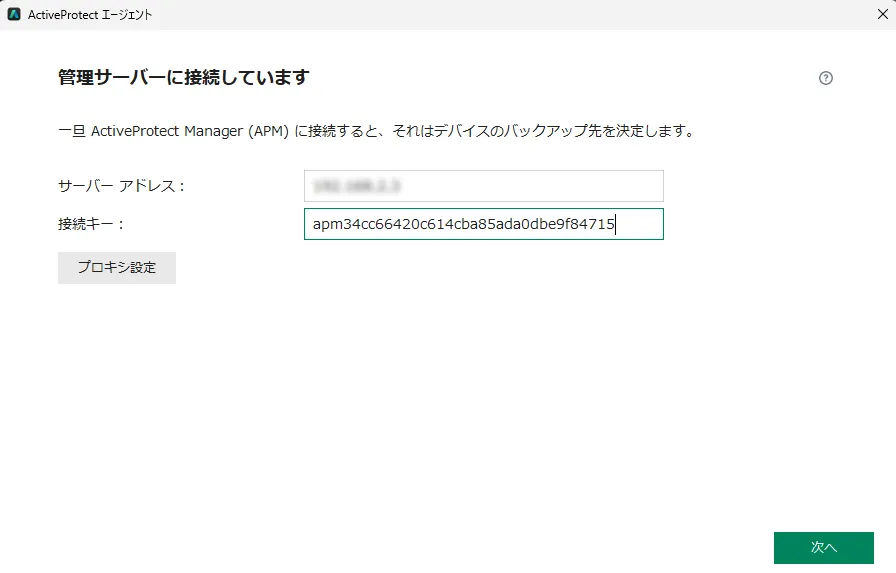896x573 pixels.
Task: Click the サーバー アドレス label
Action: [121, 186]
